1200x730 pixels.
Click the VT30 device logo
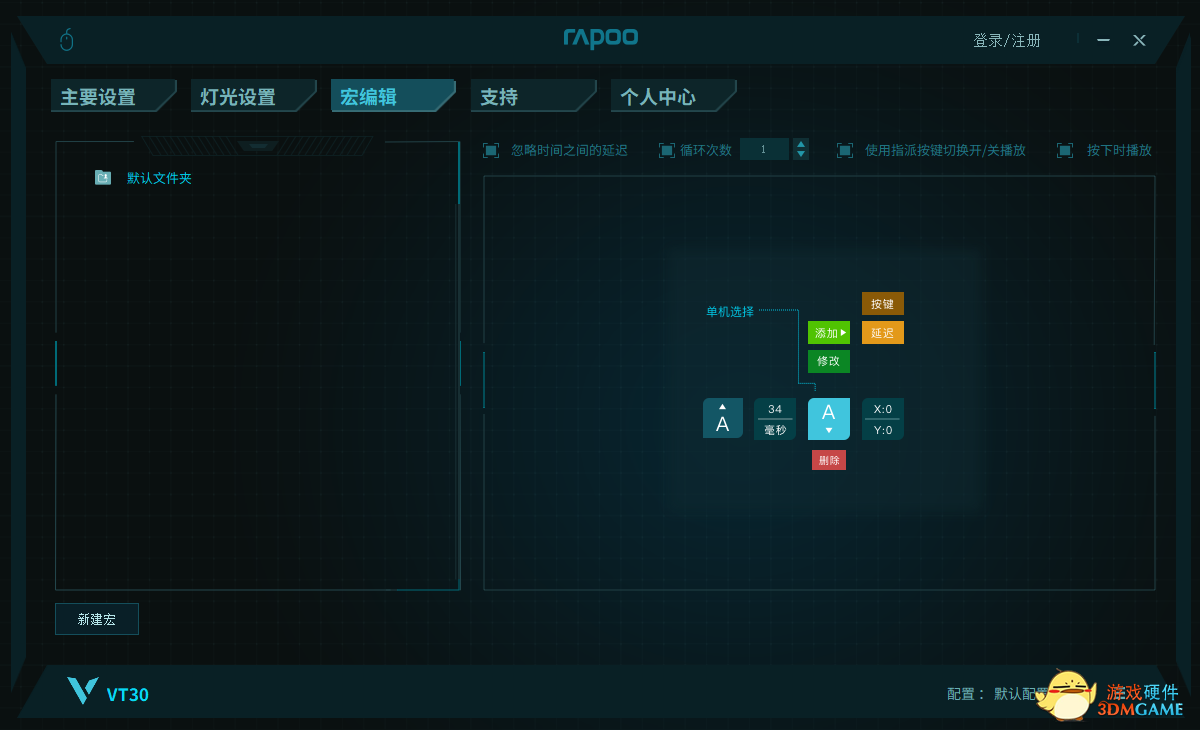click(108, 692)
